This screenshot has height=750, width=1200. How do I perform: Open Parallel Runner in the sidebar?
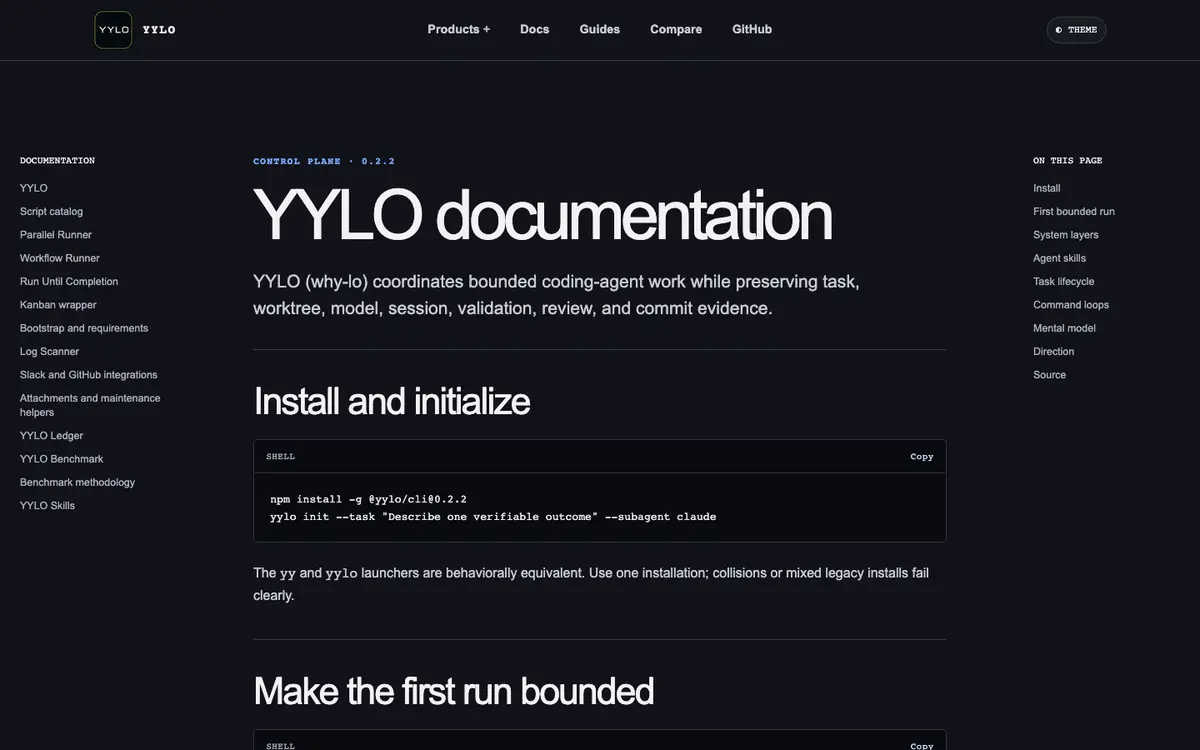56,235
